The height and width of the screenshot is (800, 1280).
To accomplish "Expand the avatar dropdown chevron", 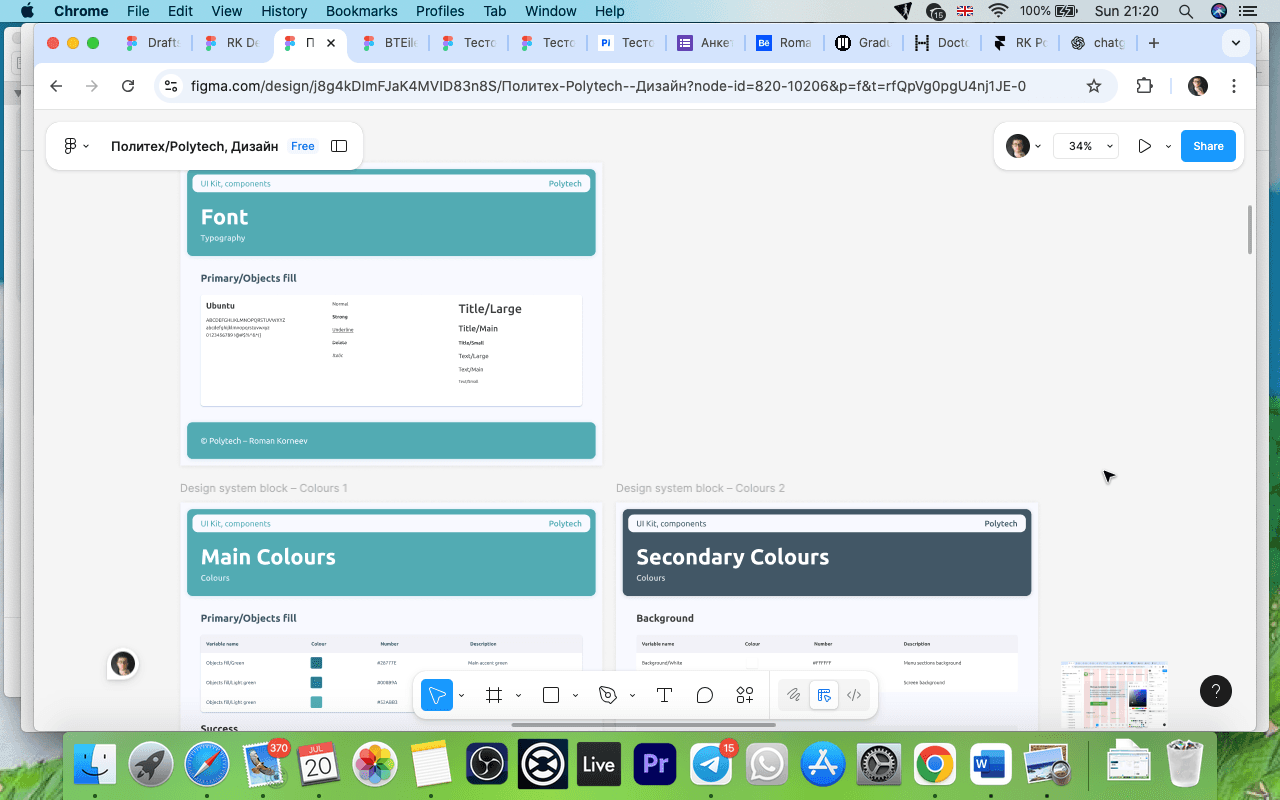I will point(1037,146).
